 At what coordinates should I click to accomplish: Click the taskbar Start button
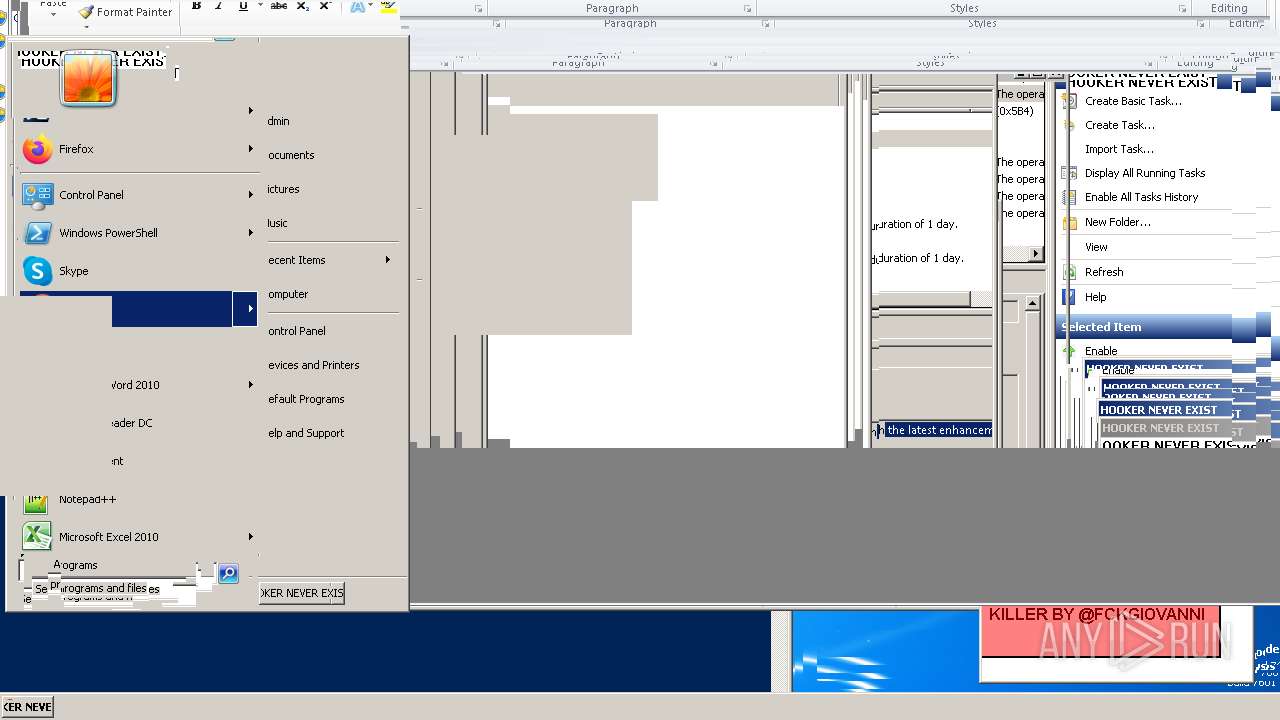point(27,707)
